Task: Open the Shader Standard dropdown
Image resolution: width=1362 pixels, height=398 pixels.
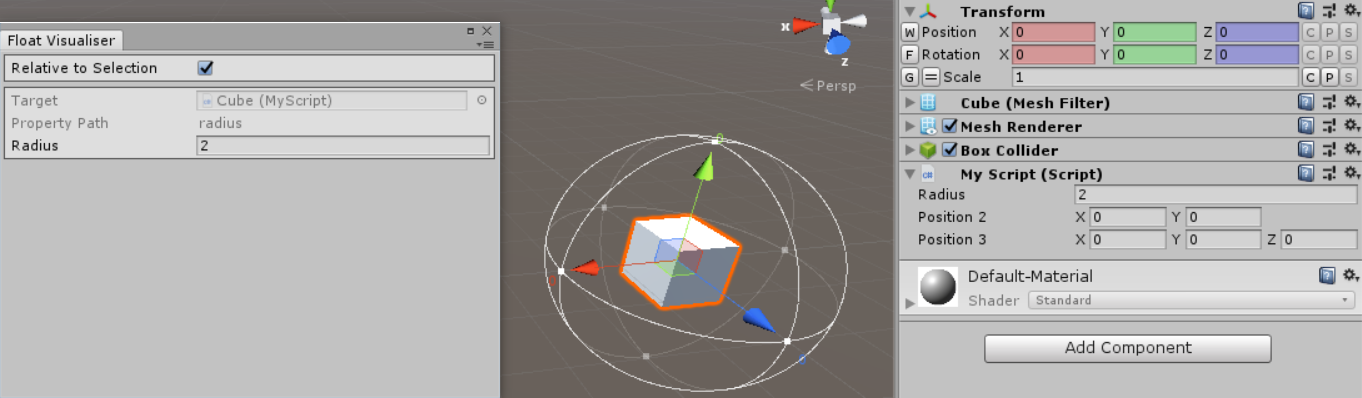Action: tap(1191, 300)
